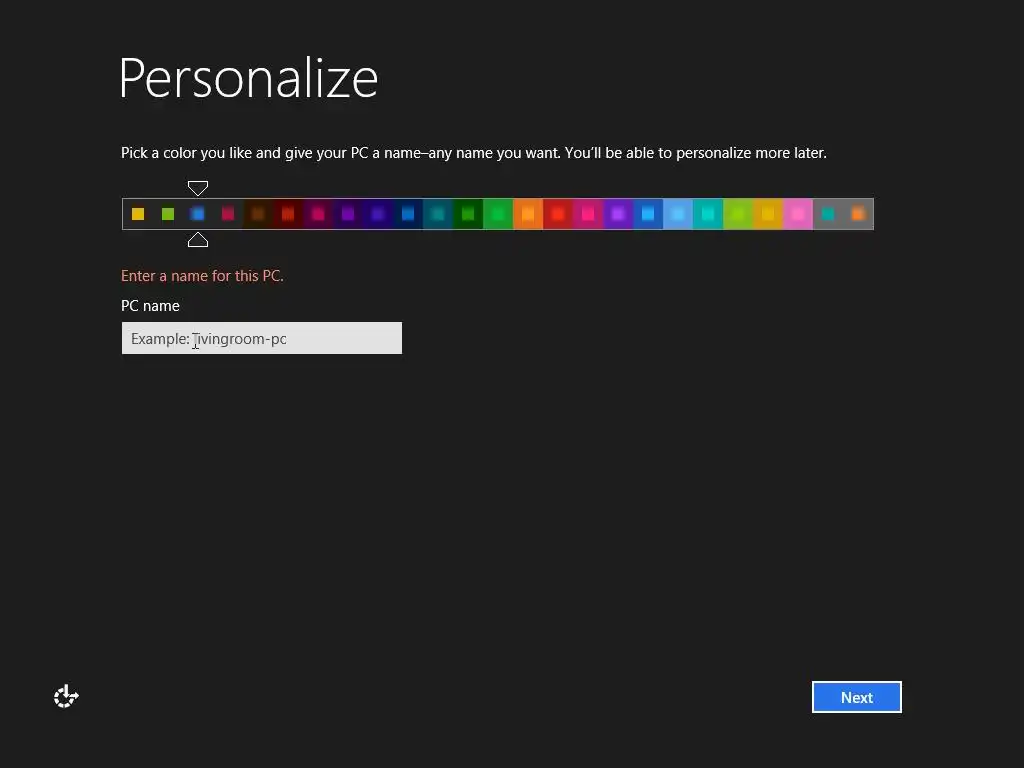Select the dark teal color swatch
Image resolution: width=1024 pixels, height=768 pixels.
pyautogui.click(x=438, y=214)
